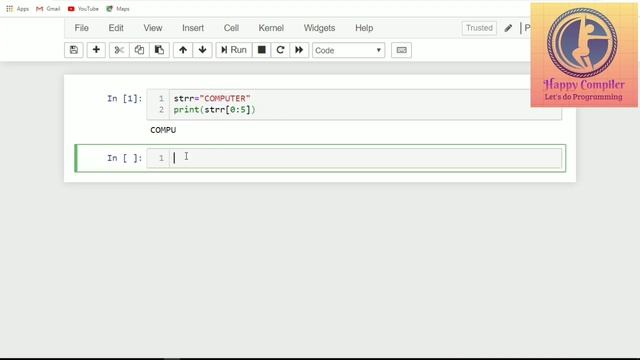Click the COMPU output text
Screen dimensions: 640x360
[163, 130]
